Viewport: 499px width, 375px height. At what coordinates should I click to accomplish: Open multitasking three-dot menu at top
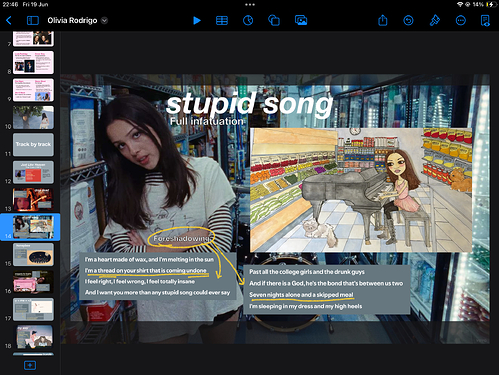(250, 5)
